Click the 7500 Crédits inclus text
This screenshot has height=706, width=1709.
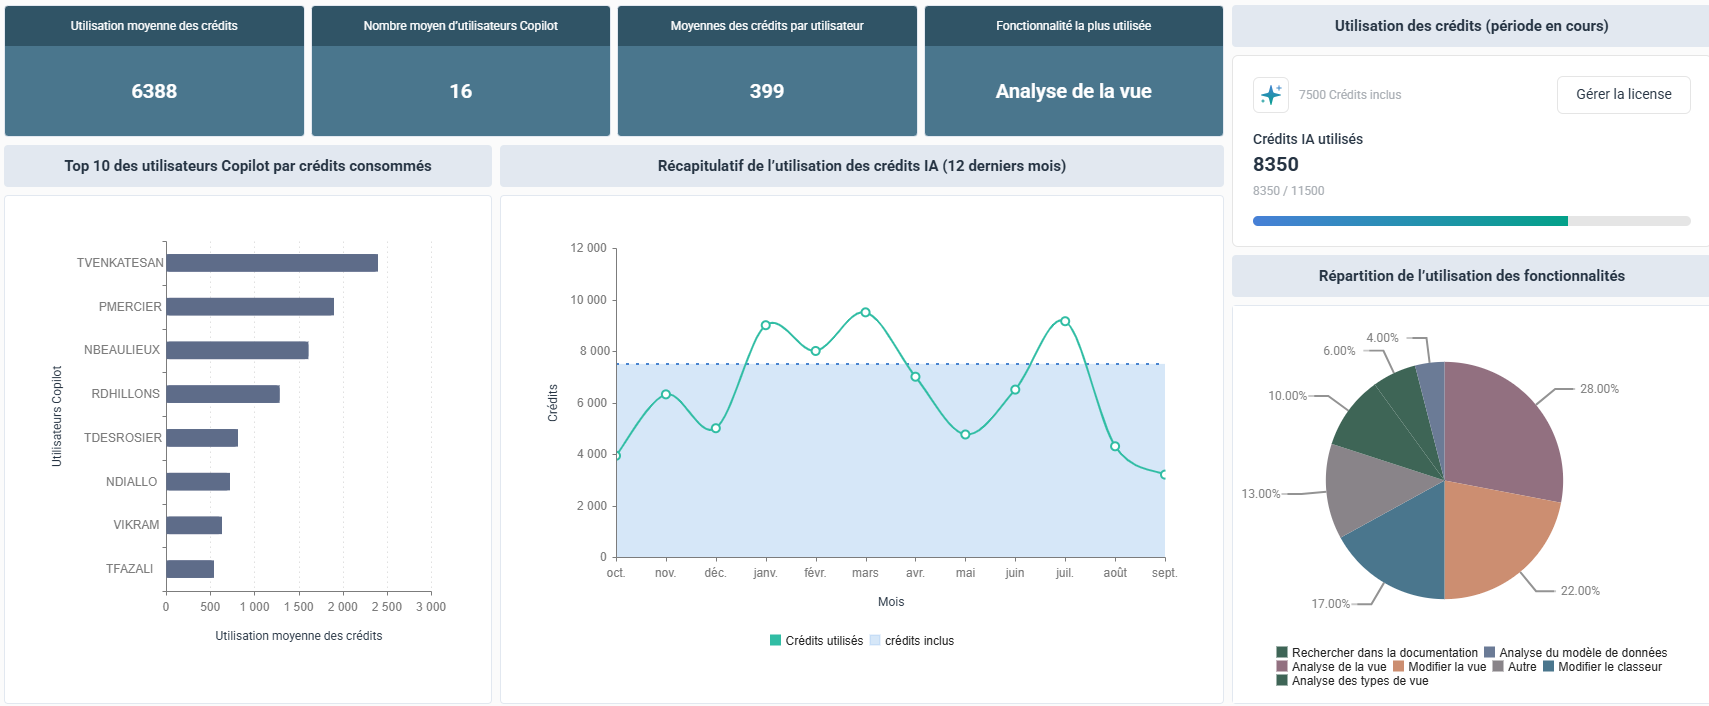[1350, 95]
